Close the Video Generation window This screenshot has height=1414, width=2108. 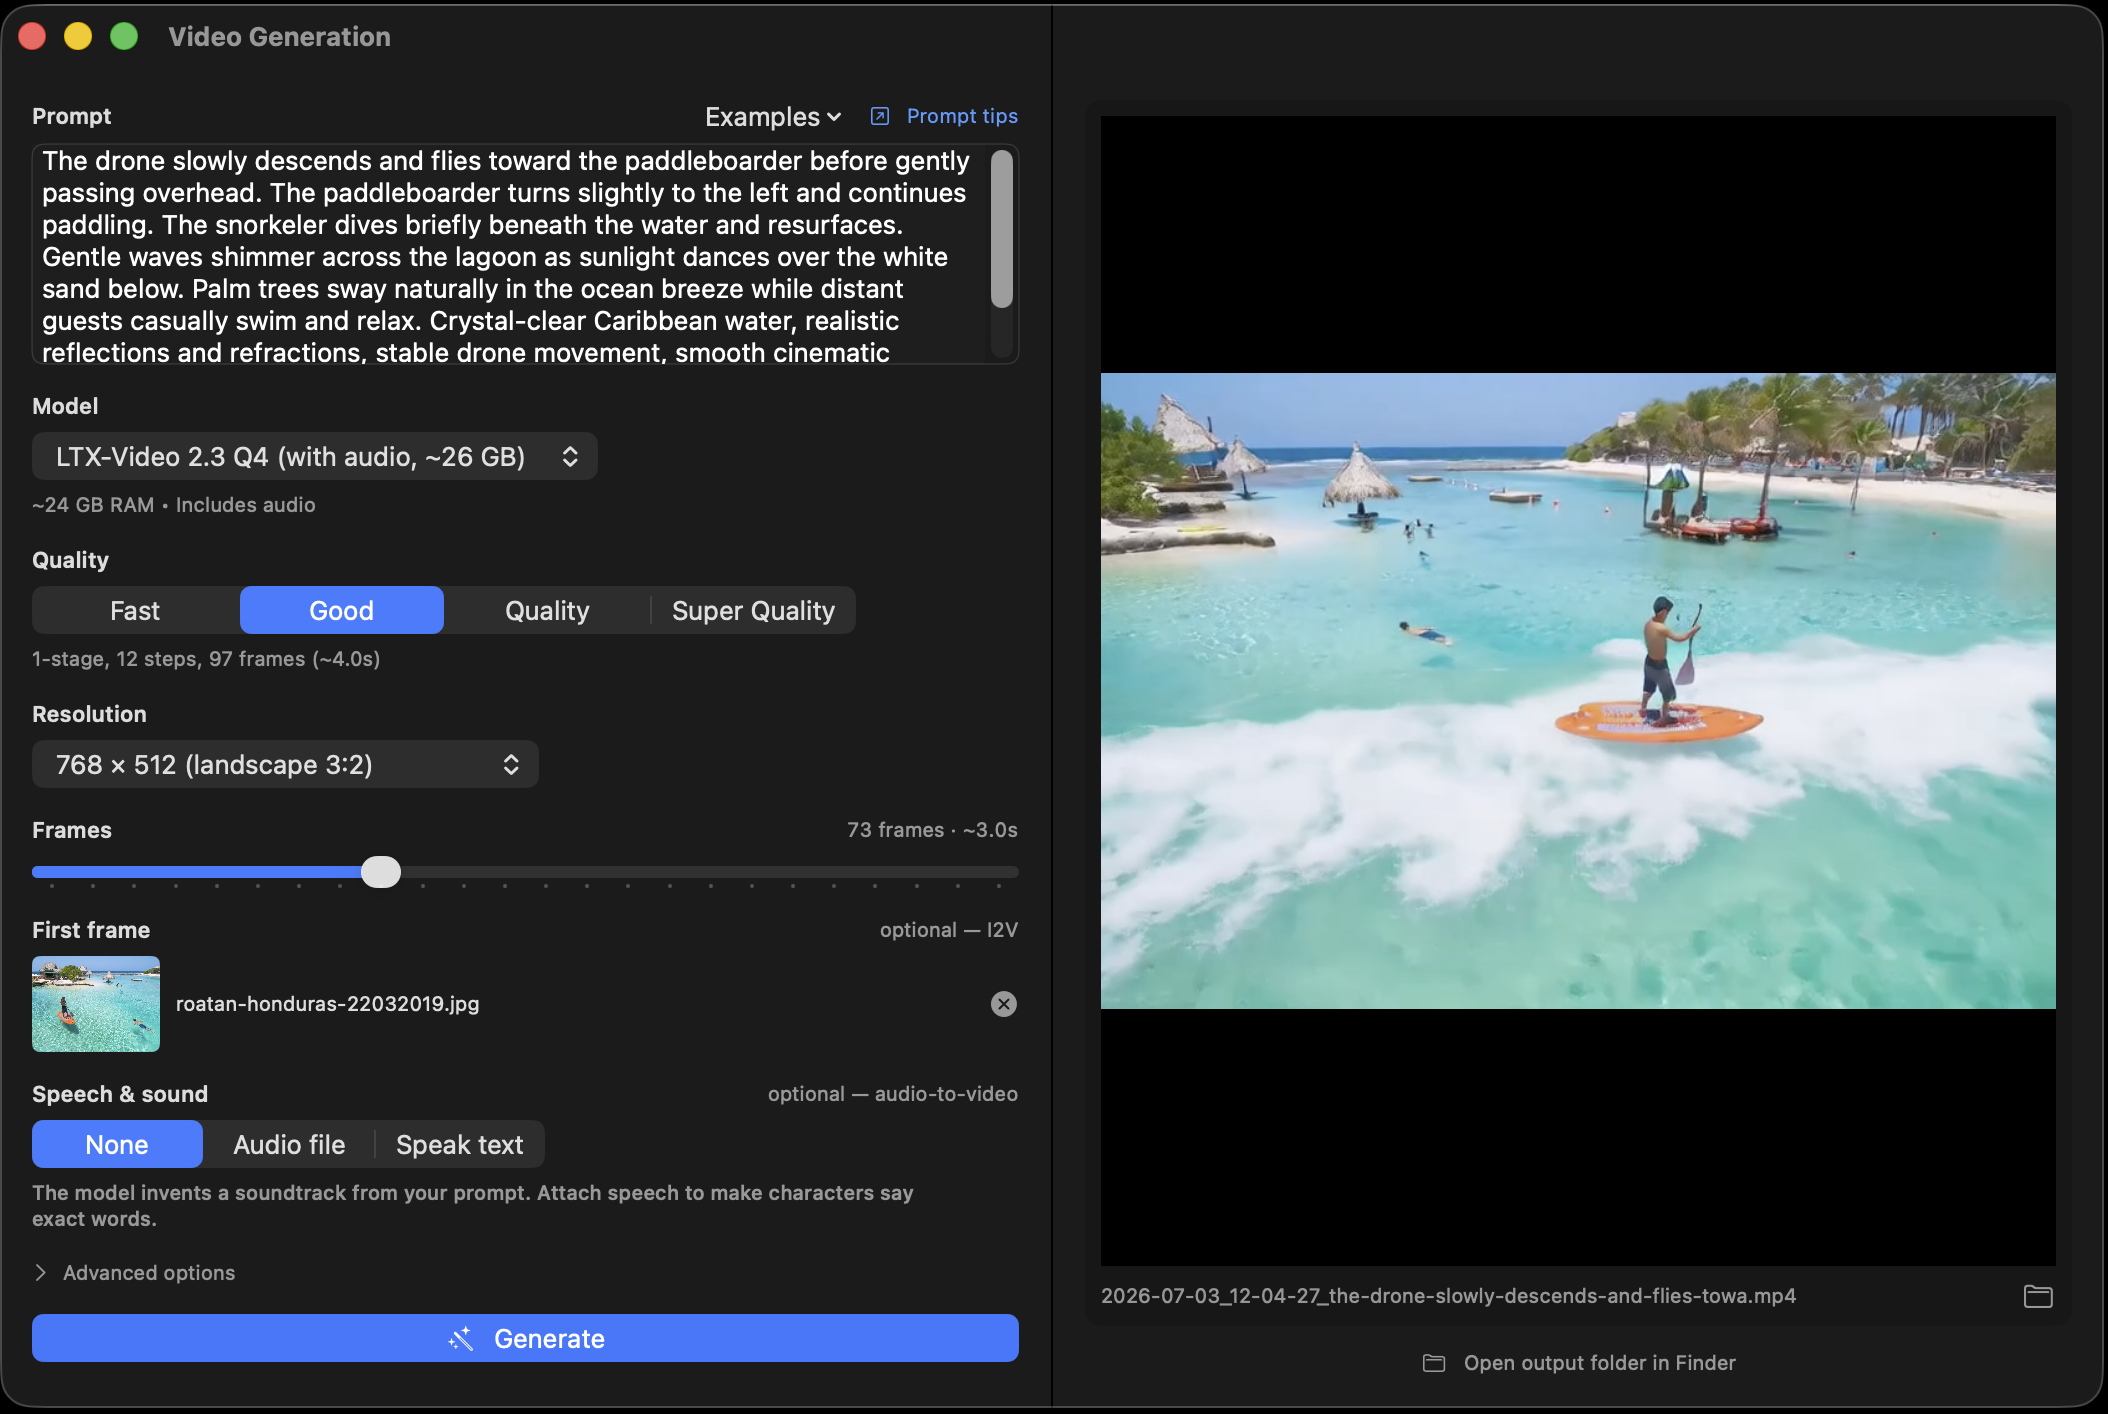click(x=32, y=37)
